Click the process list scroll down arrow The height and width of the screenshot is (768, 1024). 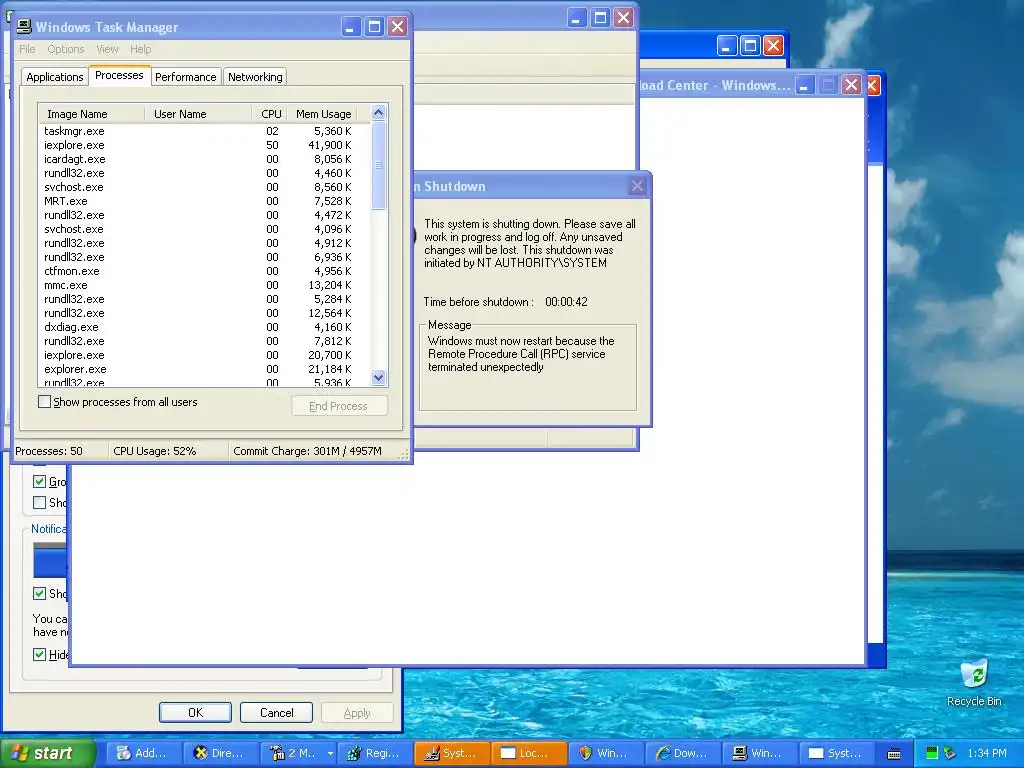[378, 377]
